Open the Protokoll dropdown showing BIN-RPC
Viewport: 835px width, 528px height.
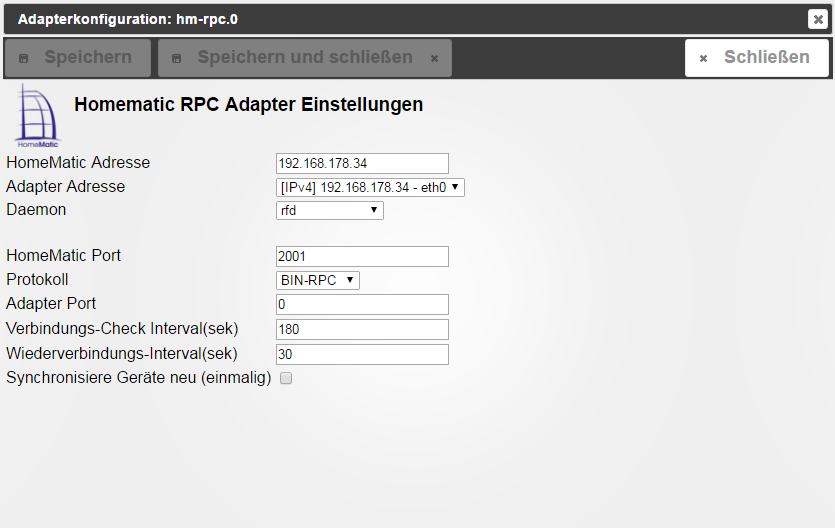pyautogui.click(x=317, y=280)
